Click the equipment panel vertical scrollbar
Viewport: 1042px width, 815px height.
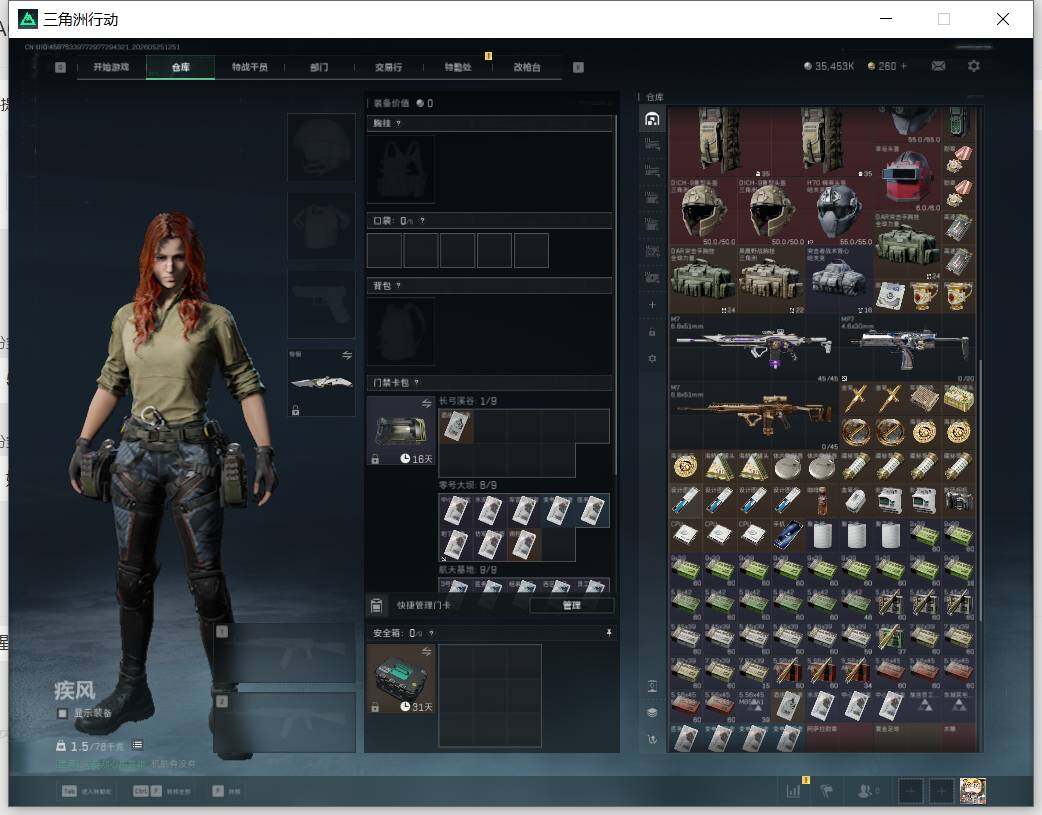616,296
